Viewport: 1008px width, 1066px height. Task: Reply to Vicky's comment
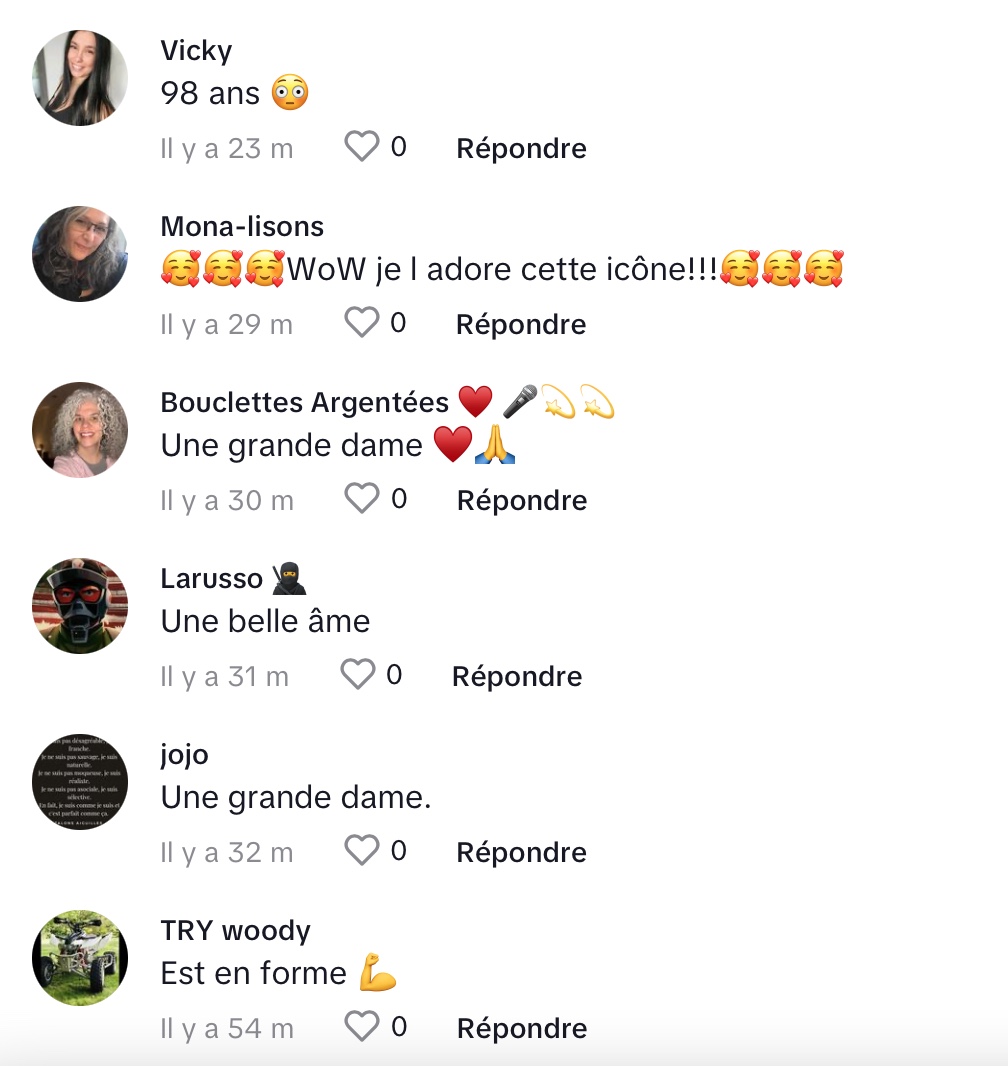(521, 148)
